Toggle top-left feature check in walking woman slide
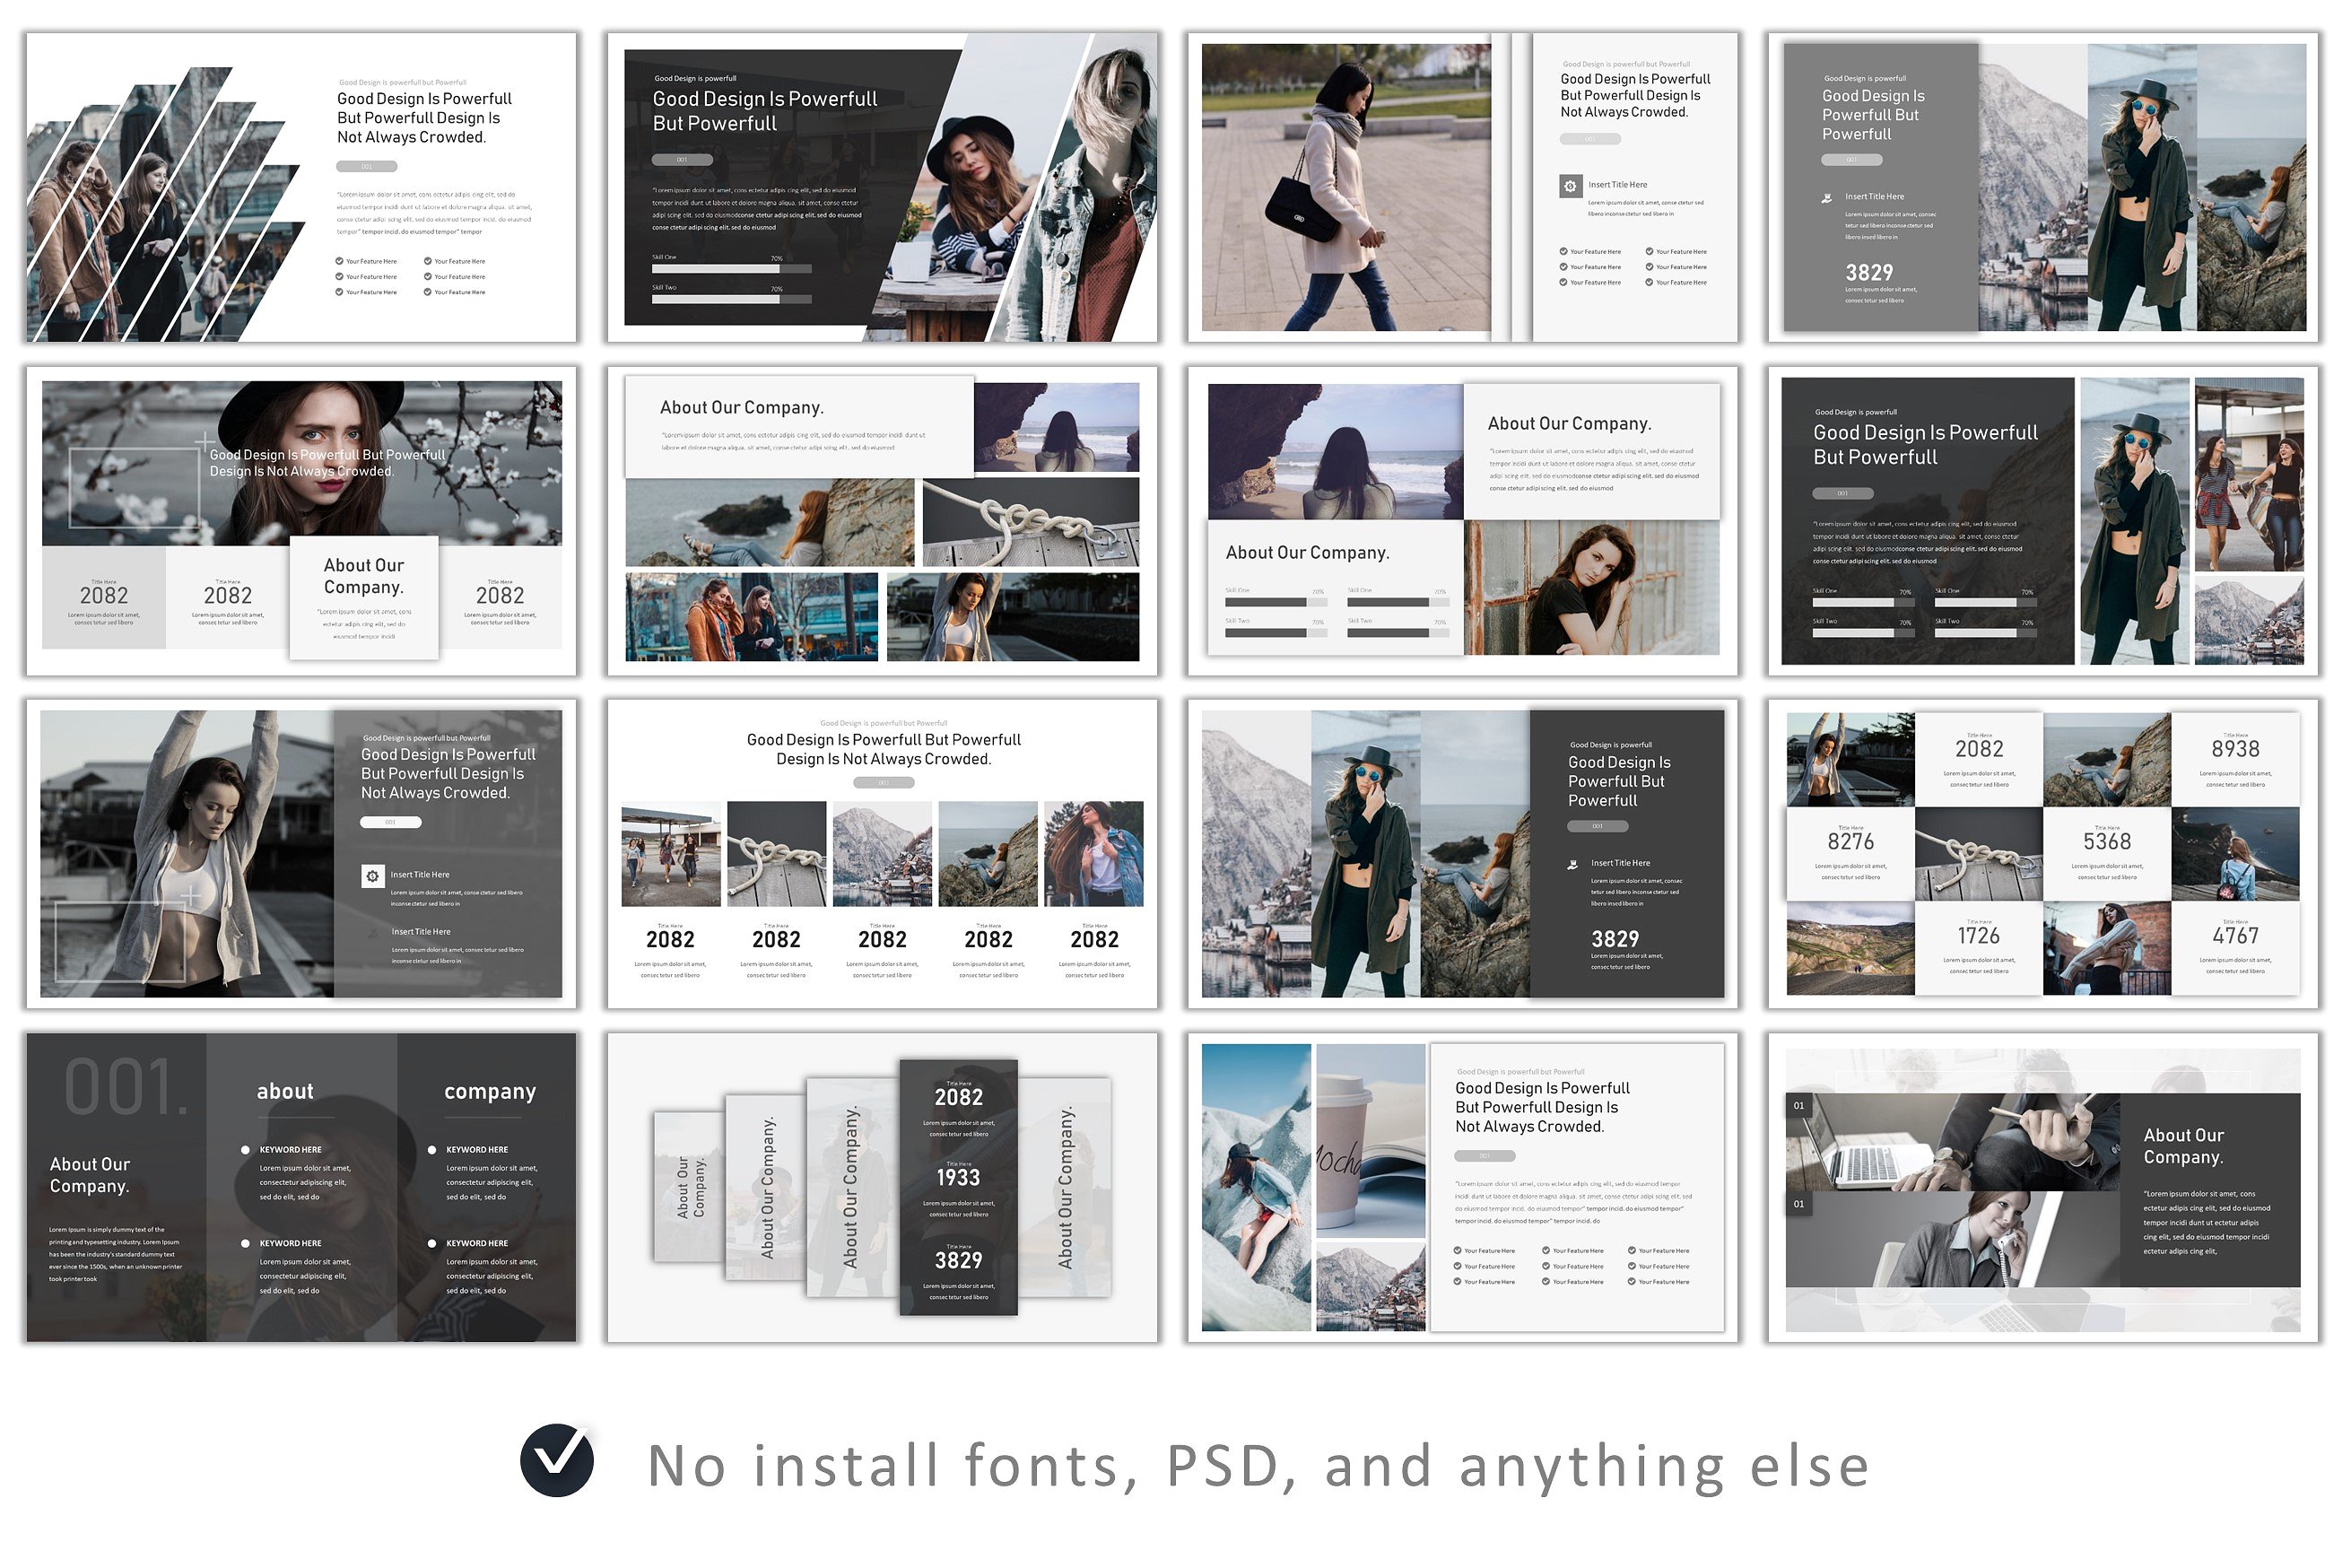The height and width of the screenshot is (1568, 2351). pos(1563,252)
